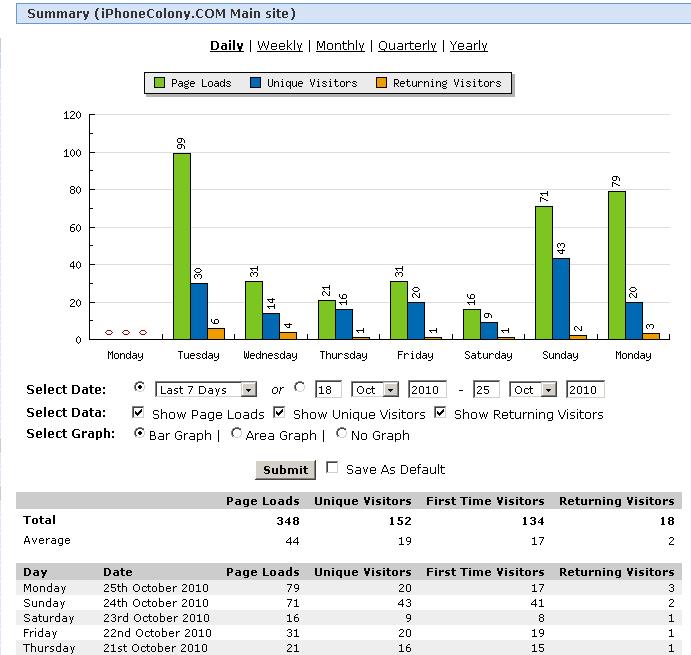The height and width of the screenshot is (655, 691).
Task: Choose the No Graph radio option
Action: tap(342, 434)
